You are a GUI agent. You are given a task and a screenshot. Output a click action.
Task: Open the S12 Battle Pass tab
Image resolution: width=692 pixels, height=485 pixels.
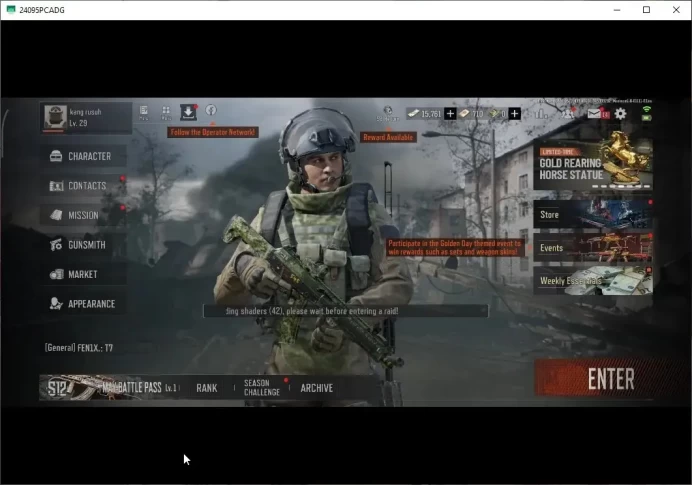(x=110, y=387)
